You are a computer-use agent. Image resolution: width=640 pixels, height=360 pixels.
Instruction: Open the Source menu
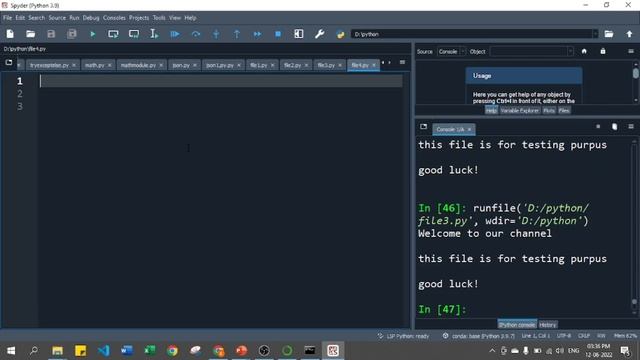pos(57,18)
